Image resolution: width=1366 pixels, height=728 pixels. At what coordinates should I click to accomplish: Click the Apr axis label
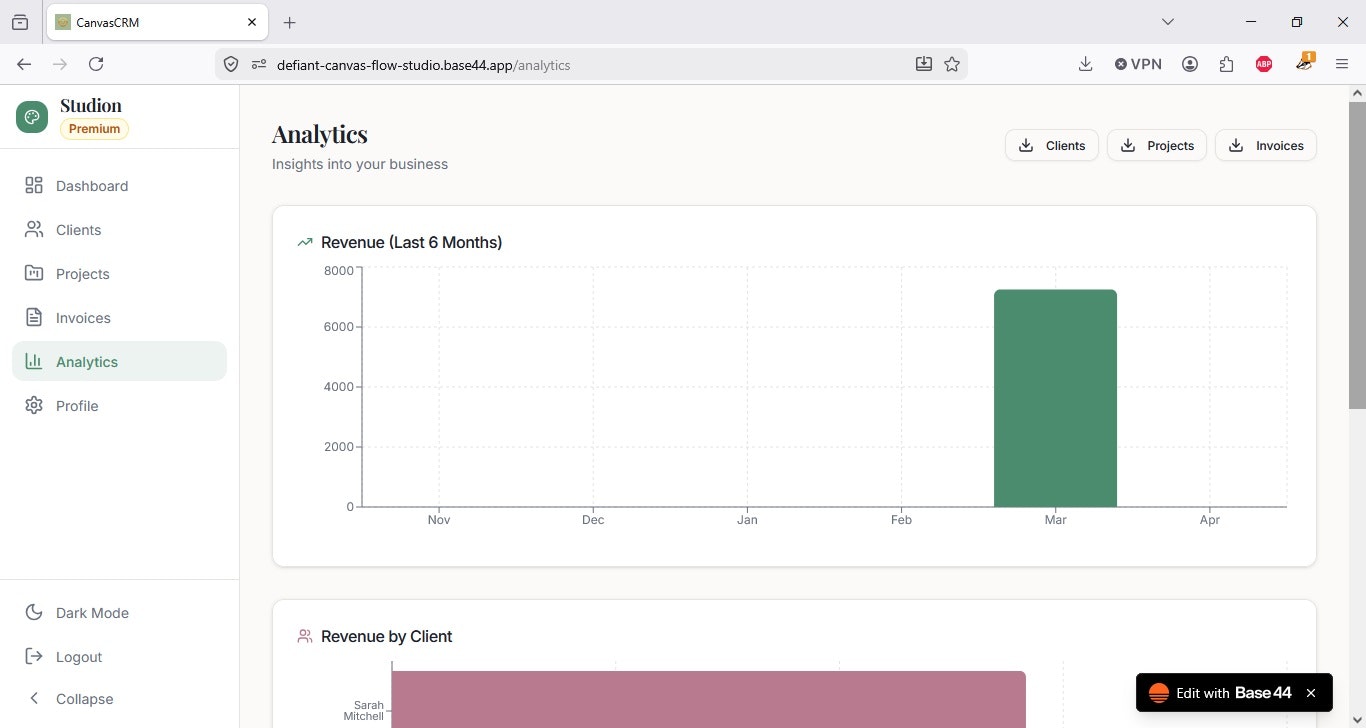click(1210, 520)
